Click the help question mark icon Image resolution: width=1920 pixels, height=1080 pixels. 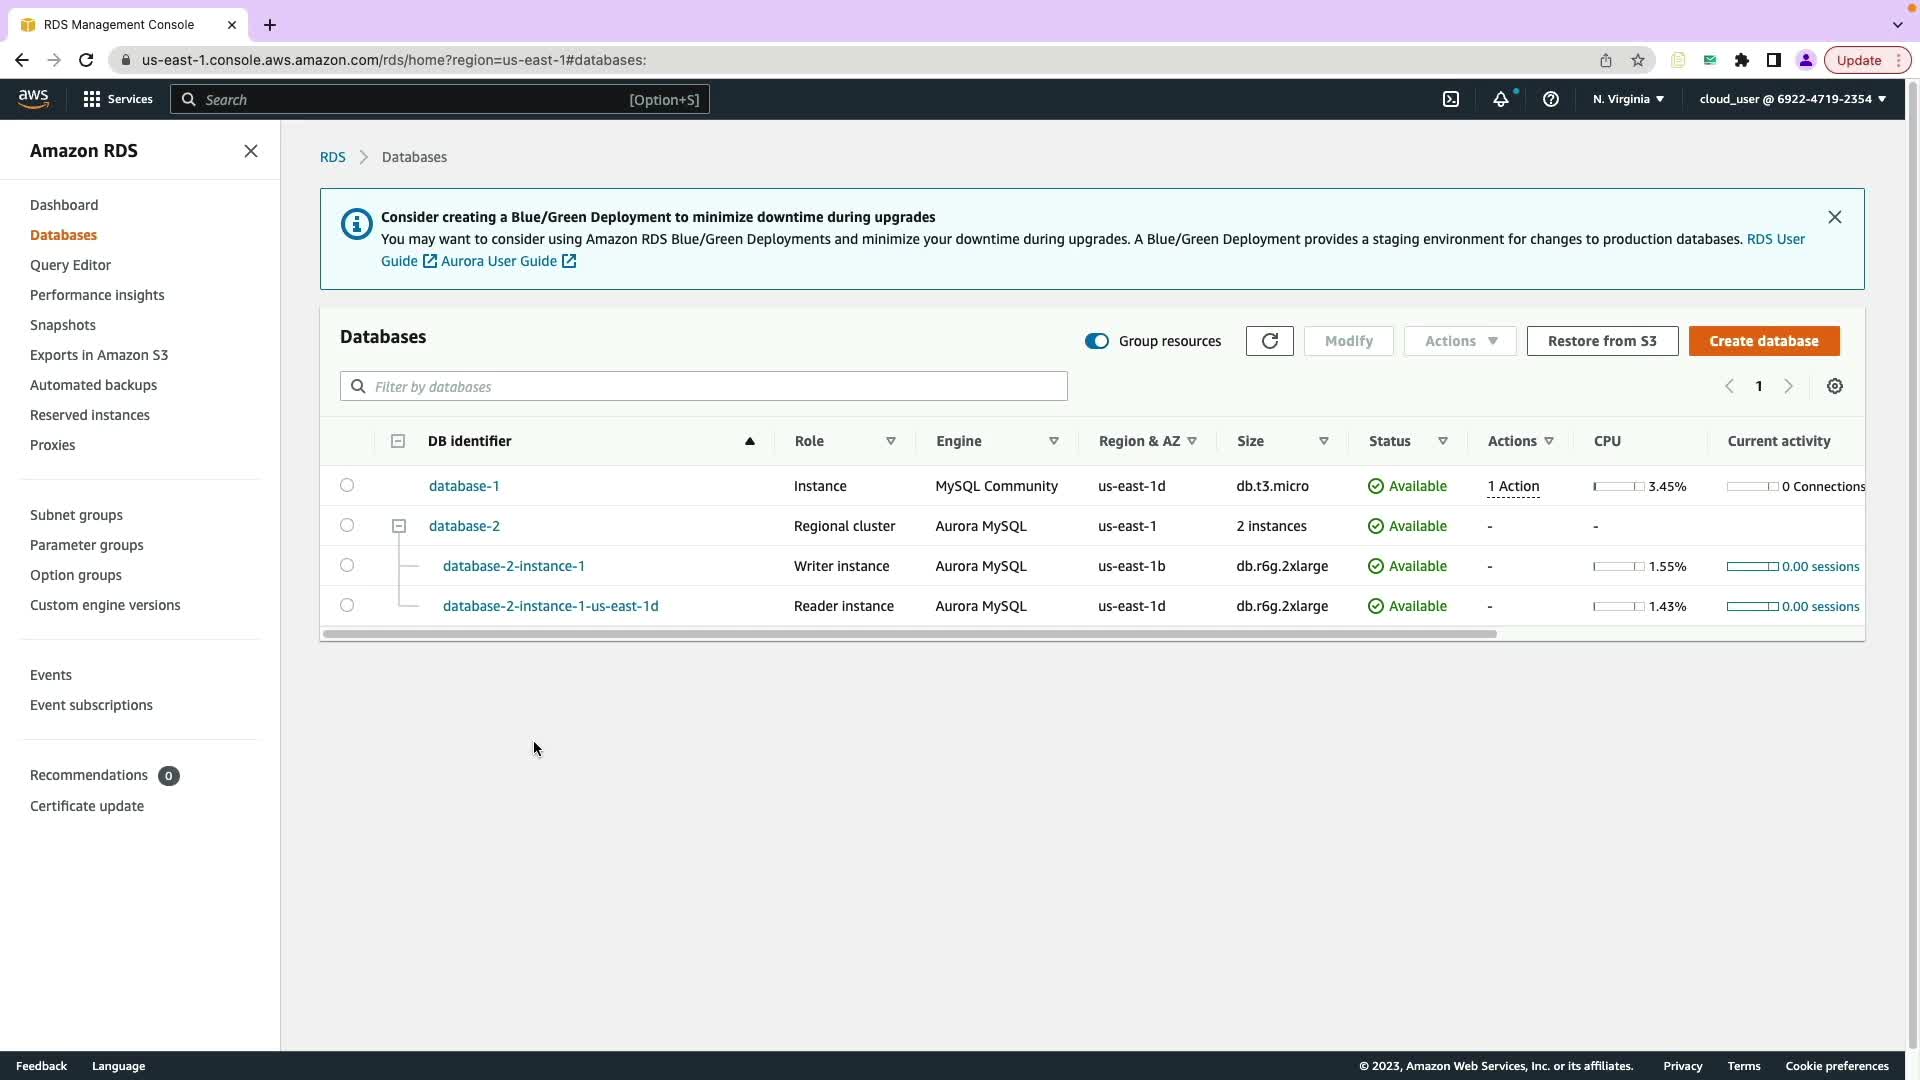point(1551,99)
